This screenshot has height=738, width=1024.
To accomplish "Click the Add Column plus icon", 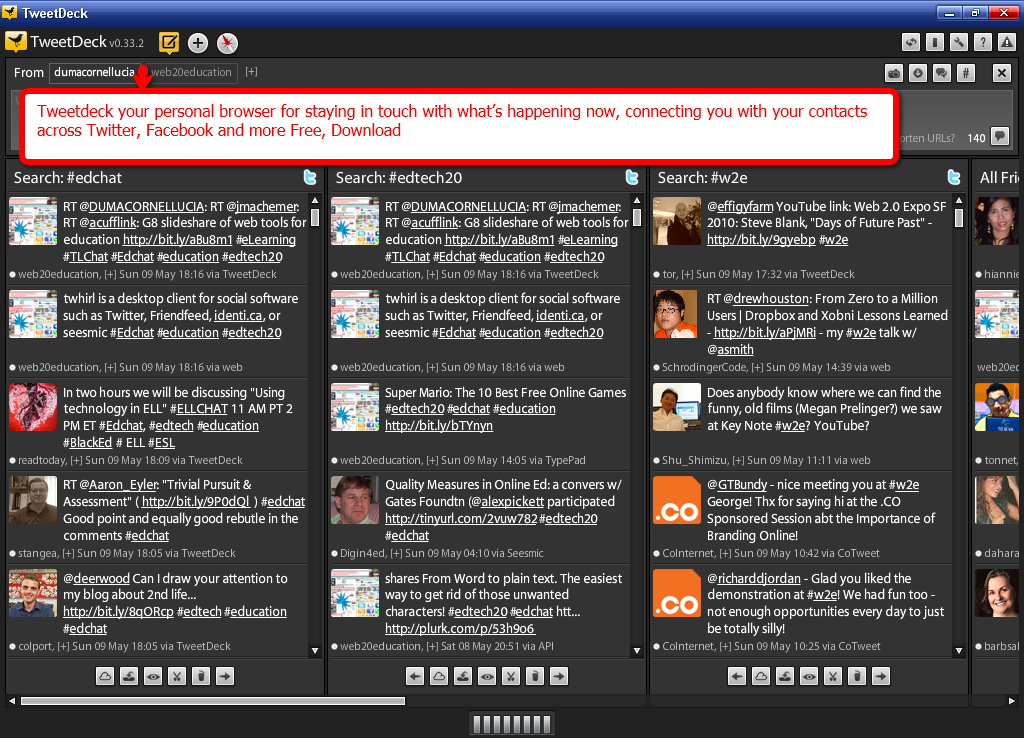I will click(198, 43).
